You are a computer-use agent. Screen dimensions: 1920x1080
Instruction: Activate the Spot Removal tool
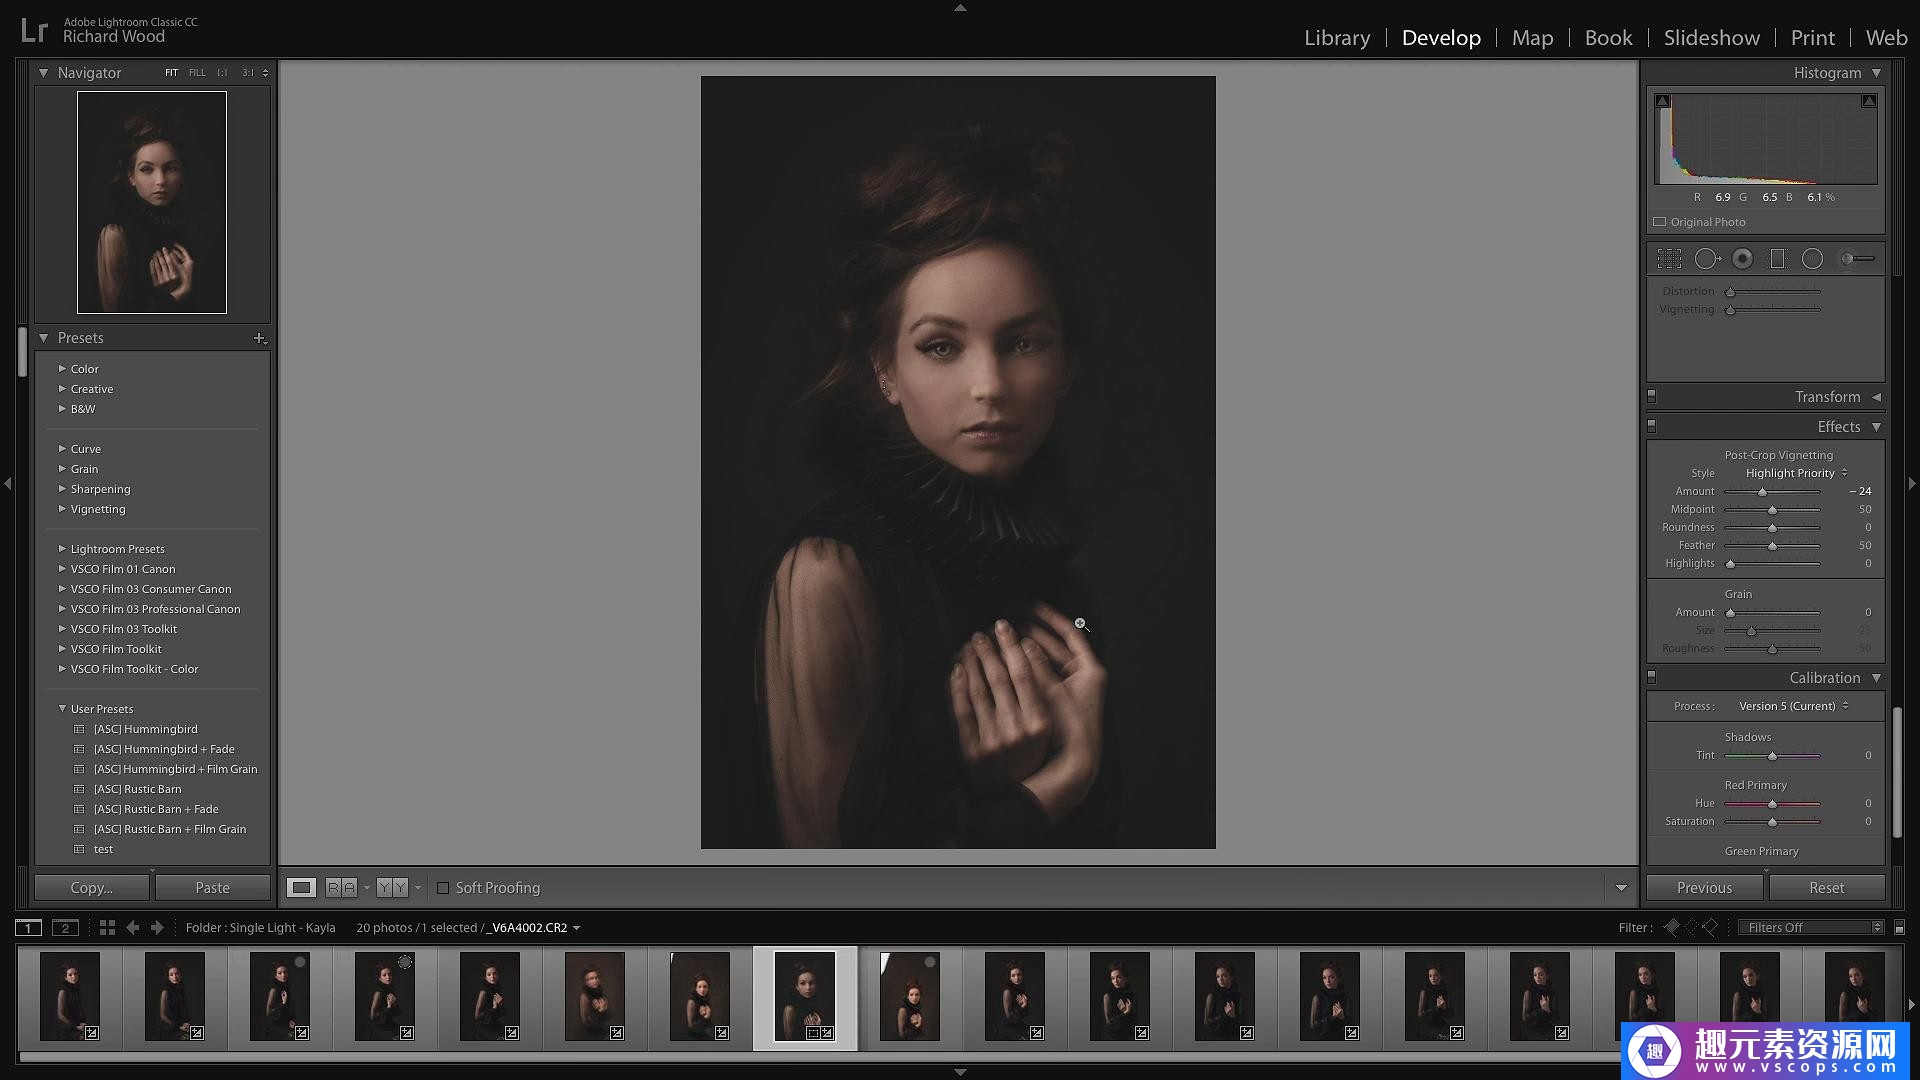[1707, 259]
